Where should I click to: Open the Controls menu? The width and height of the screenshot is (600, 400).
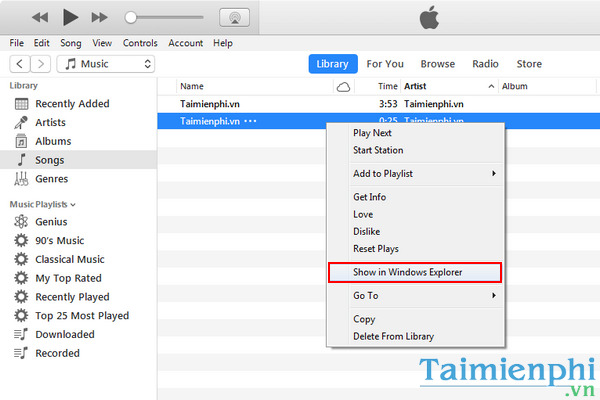(140, 43)
